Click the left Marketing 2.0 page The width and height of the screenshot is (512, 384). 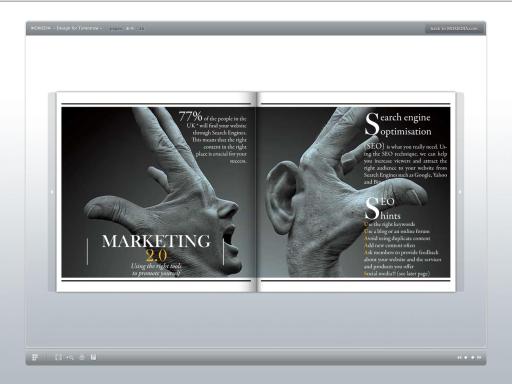click(x=156, y=192)
